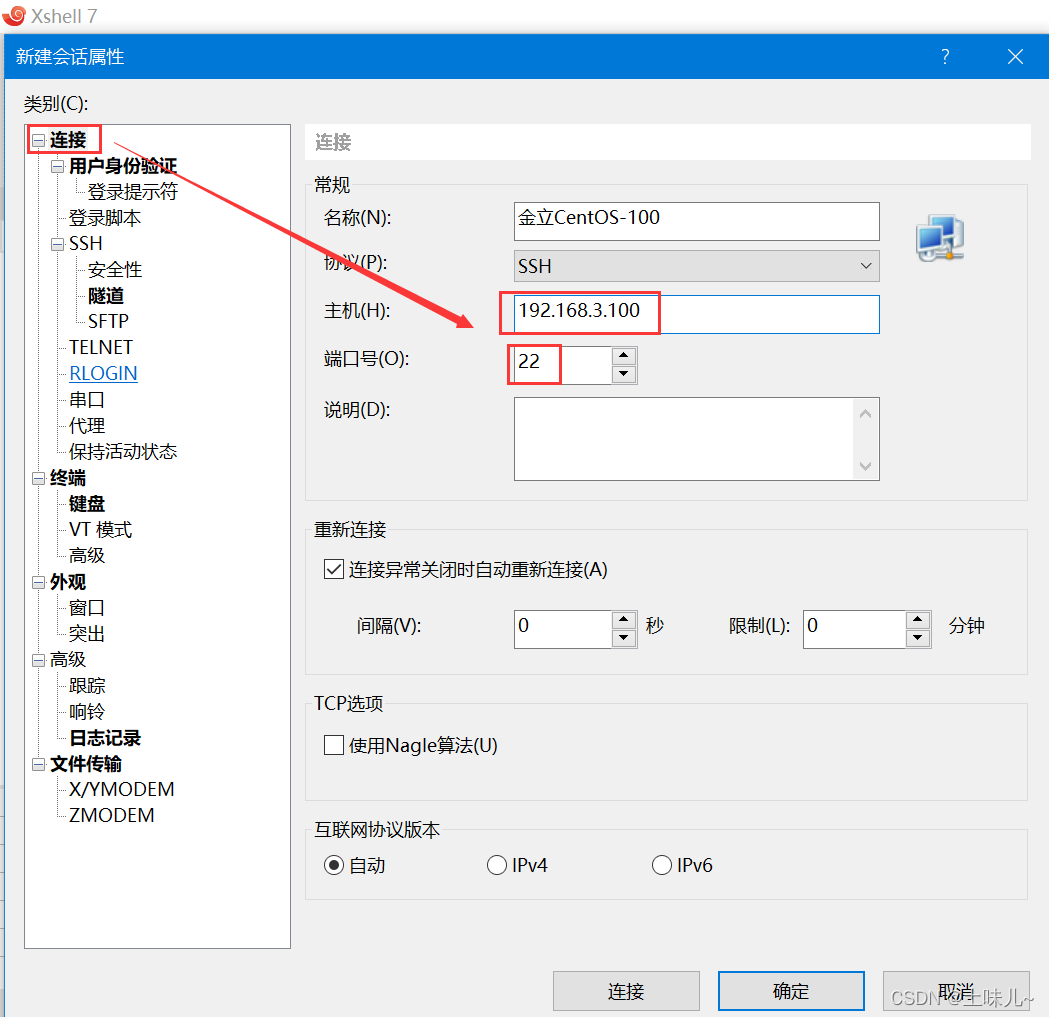The image size is (1049, 1017).
Task: Select 窗口 tree item
Action: (x=87, y=608)
